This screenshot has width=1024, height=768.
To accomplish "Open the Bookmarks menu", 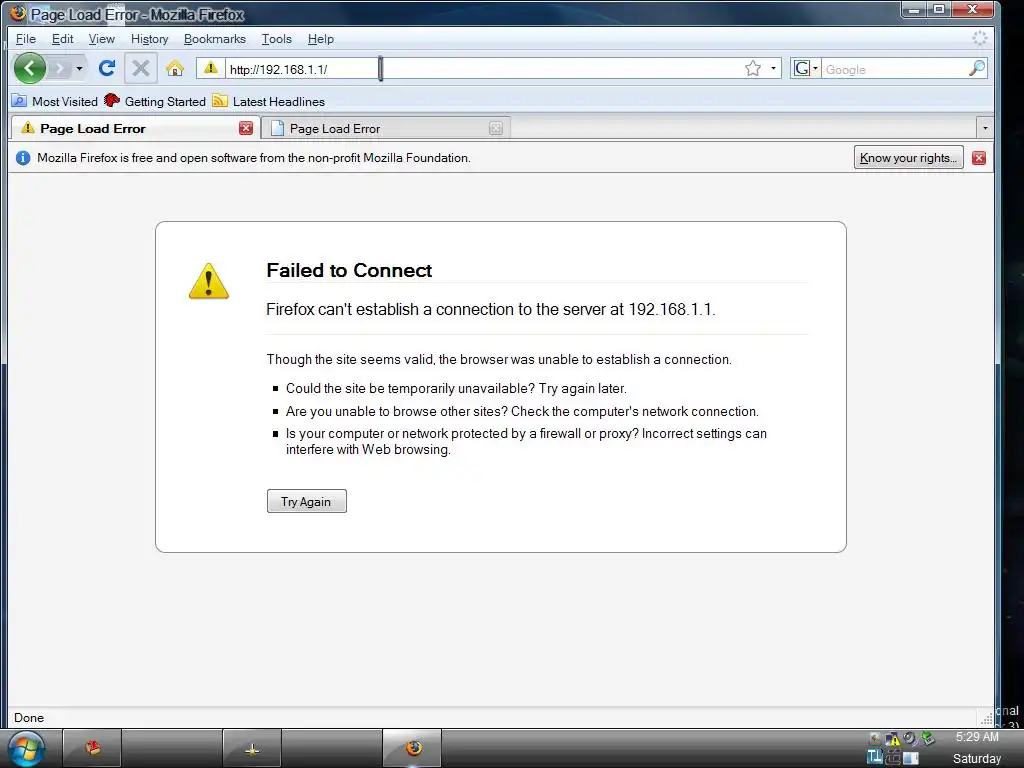I will (214, 39).
